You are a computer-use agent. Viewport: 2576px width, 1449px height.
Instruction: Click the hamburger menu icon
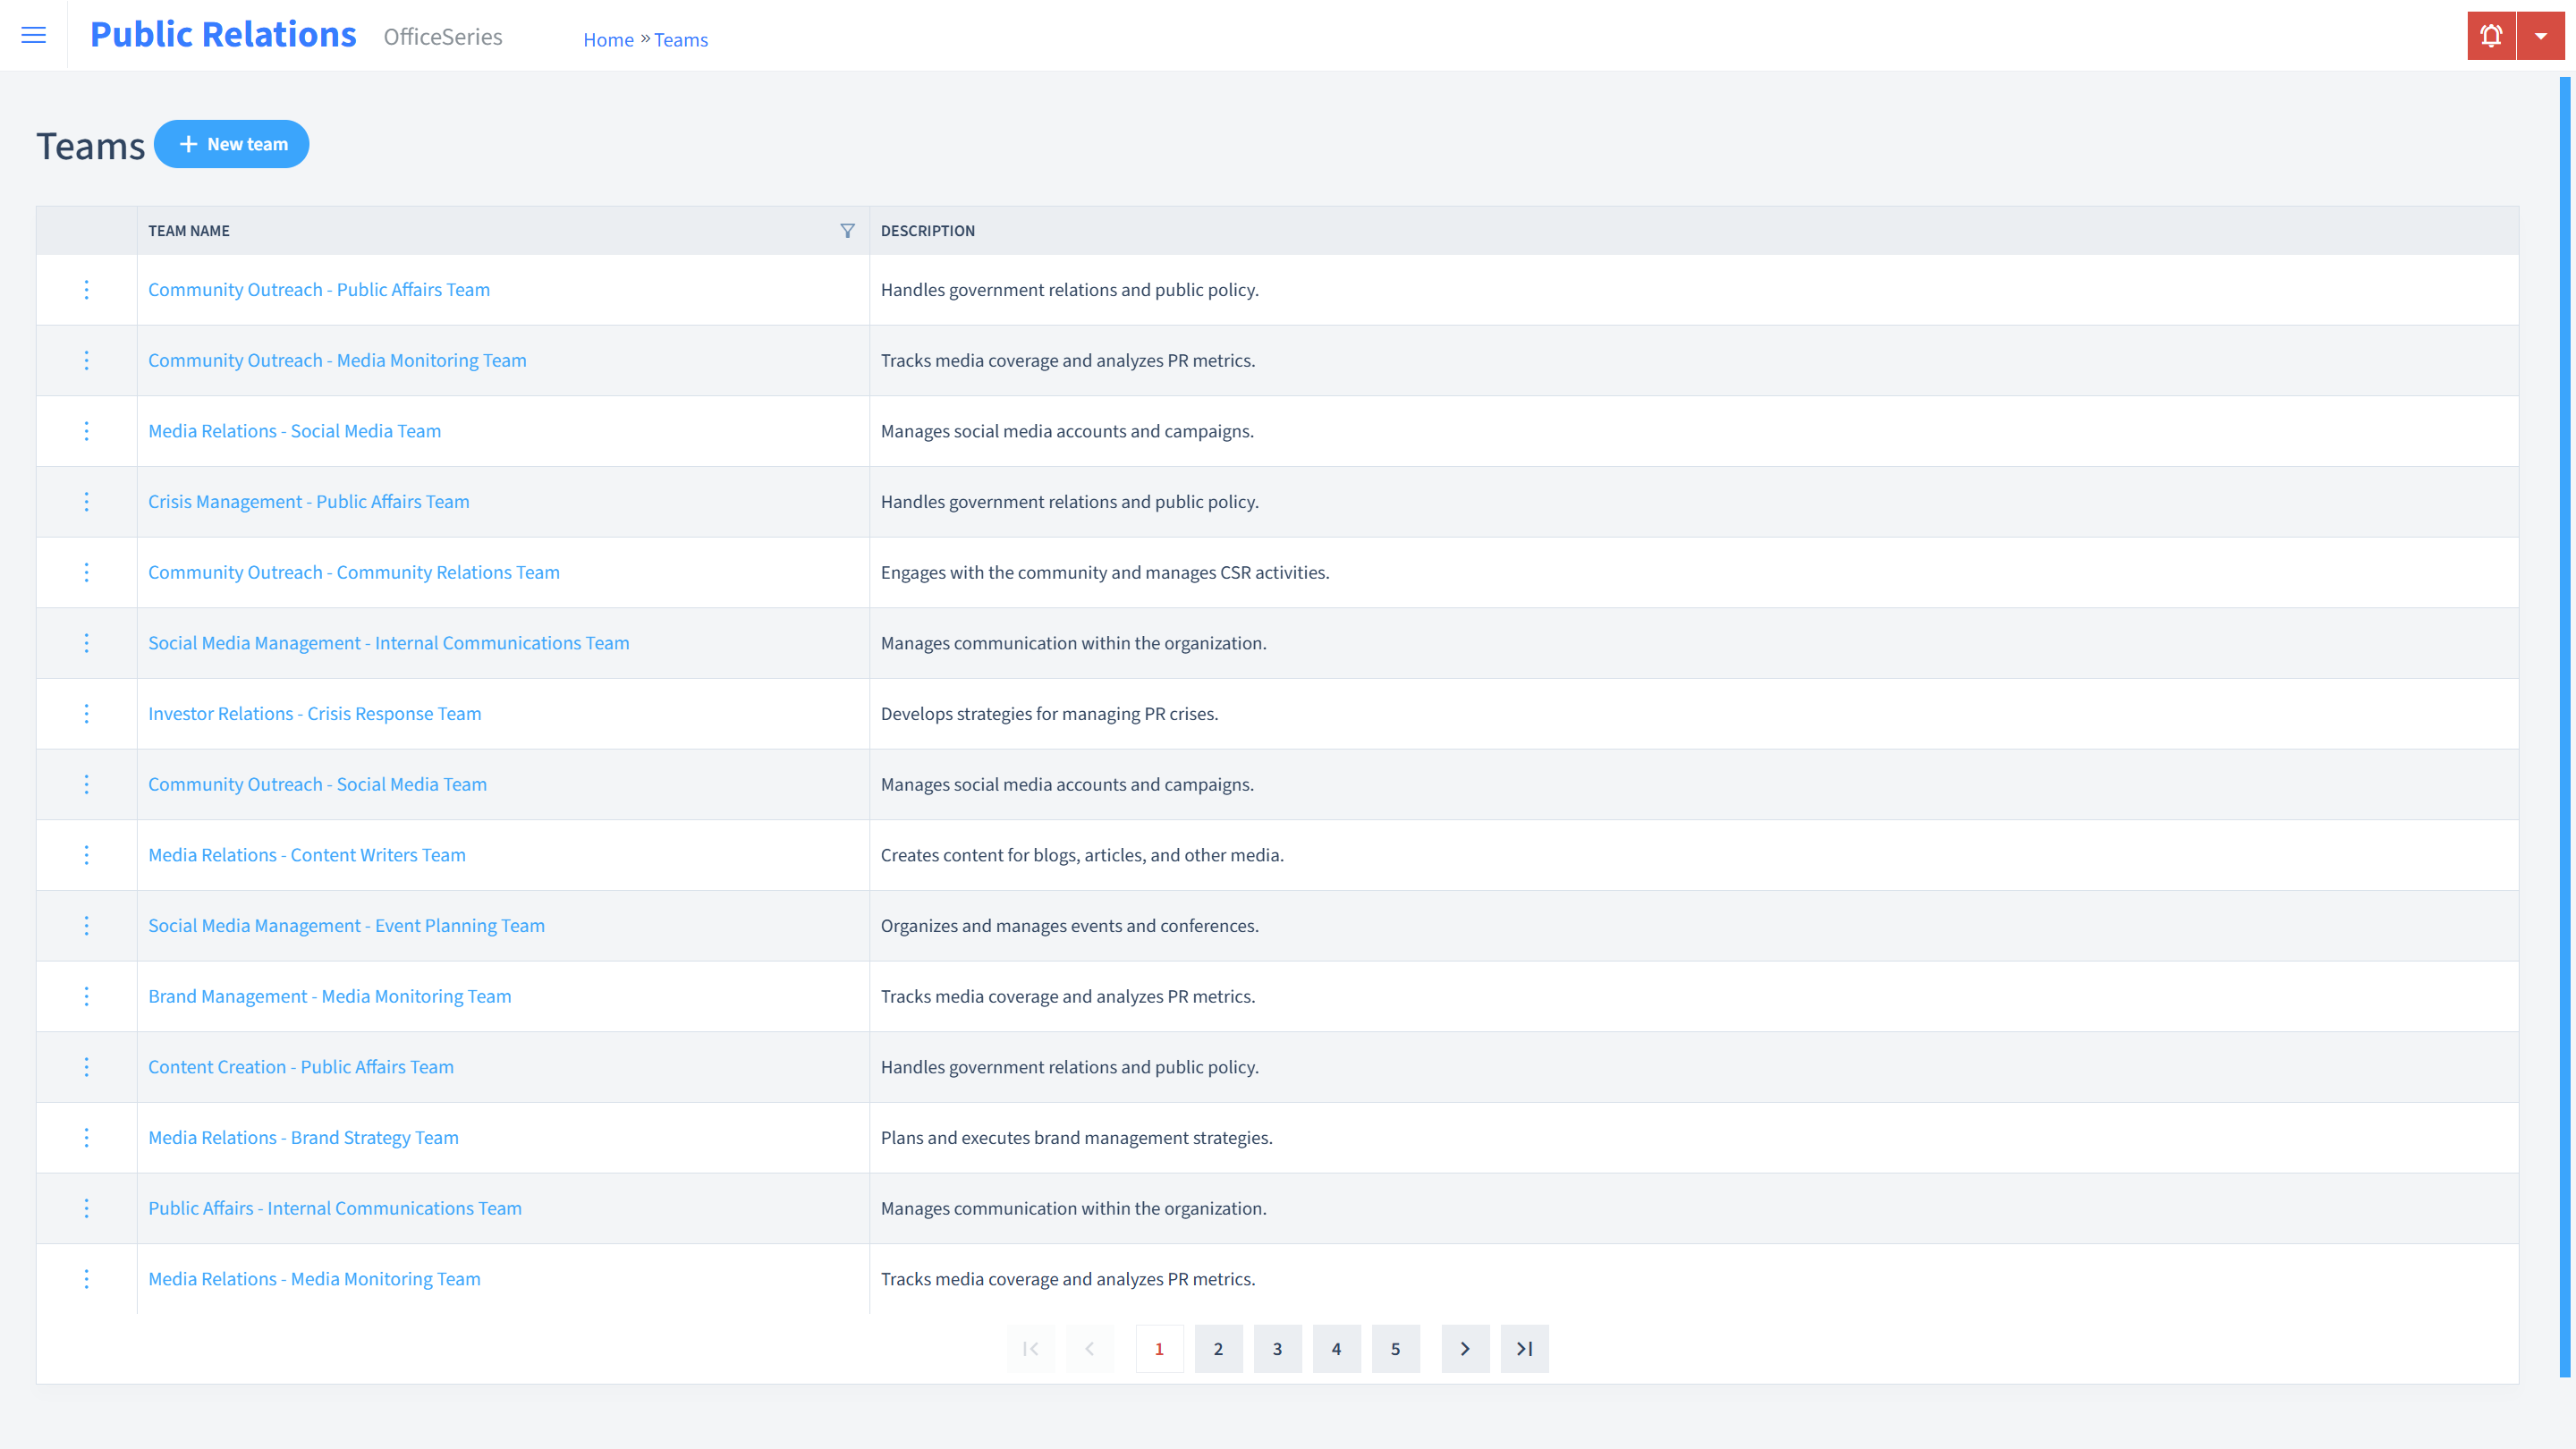[34, 36]
